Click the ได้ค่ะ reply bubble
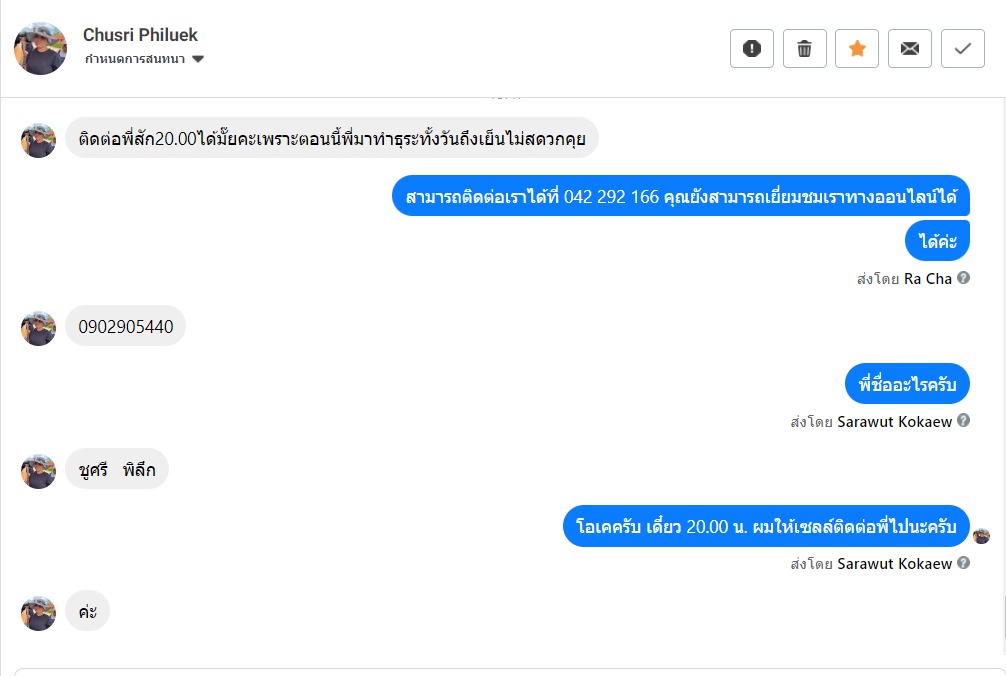Viewport: 1006px width, 676px height. 938,241
